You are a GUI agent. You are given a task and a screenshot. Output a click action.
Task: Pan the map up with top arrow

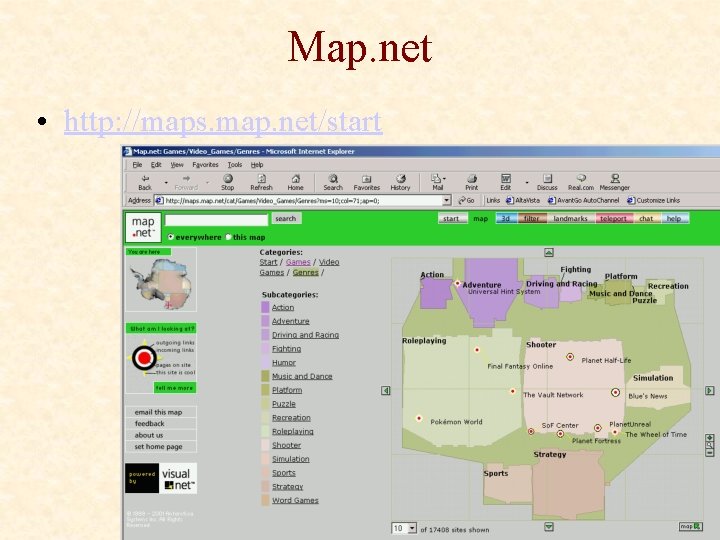point(549,252)
